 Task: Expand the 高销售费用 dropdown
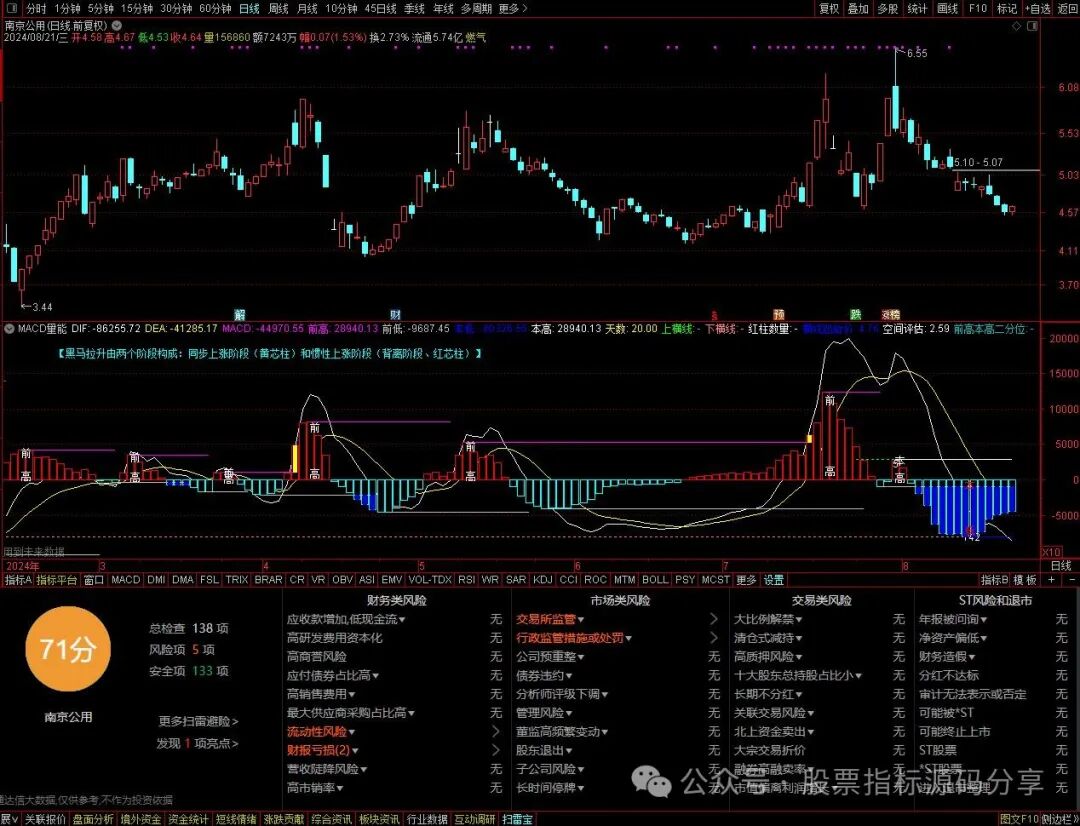point(351,694)
